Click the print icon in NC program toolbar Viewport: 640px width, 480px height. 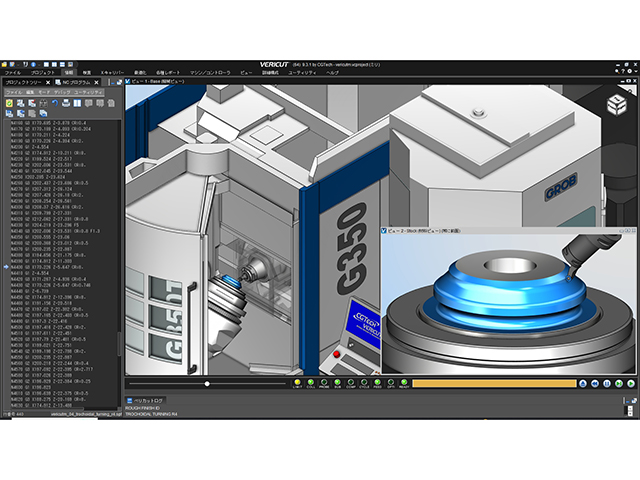coord(66,104)
